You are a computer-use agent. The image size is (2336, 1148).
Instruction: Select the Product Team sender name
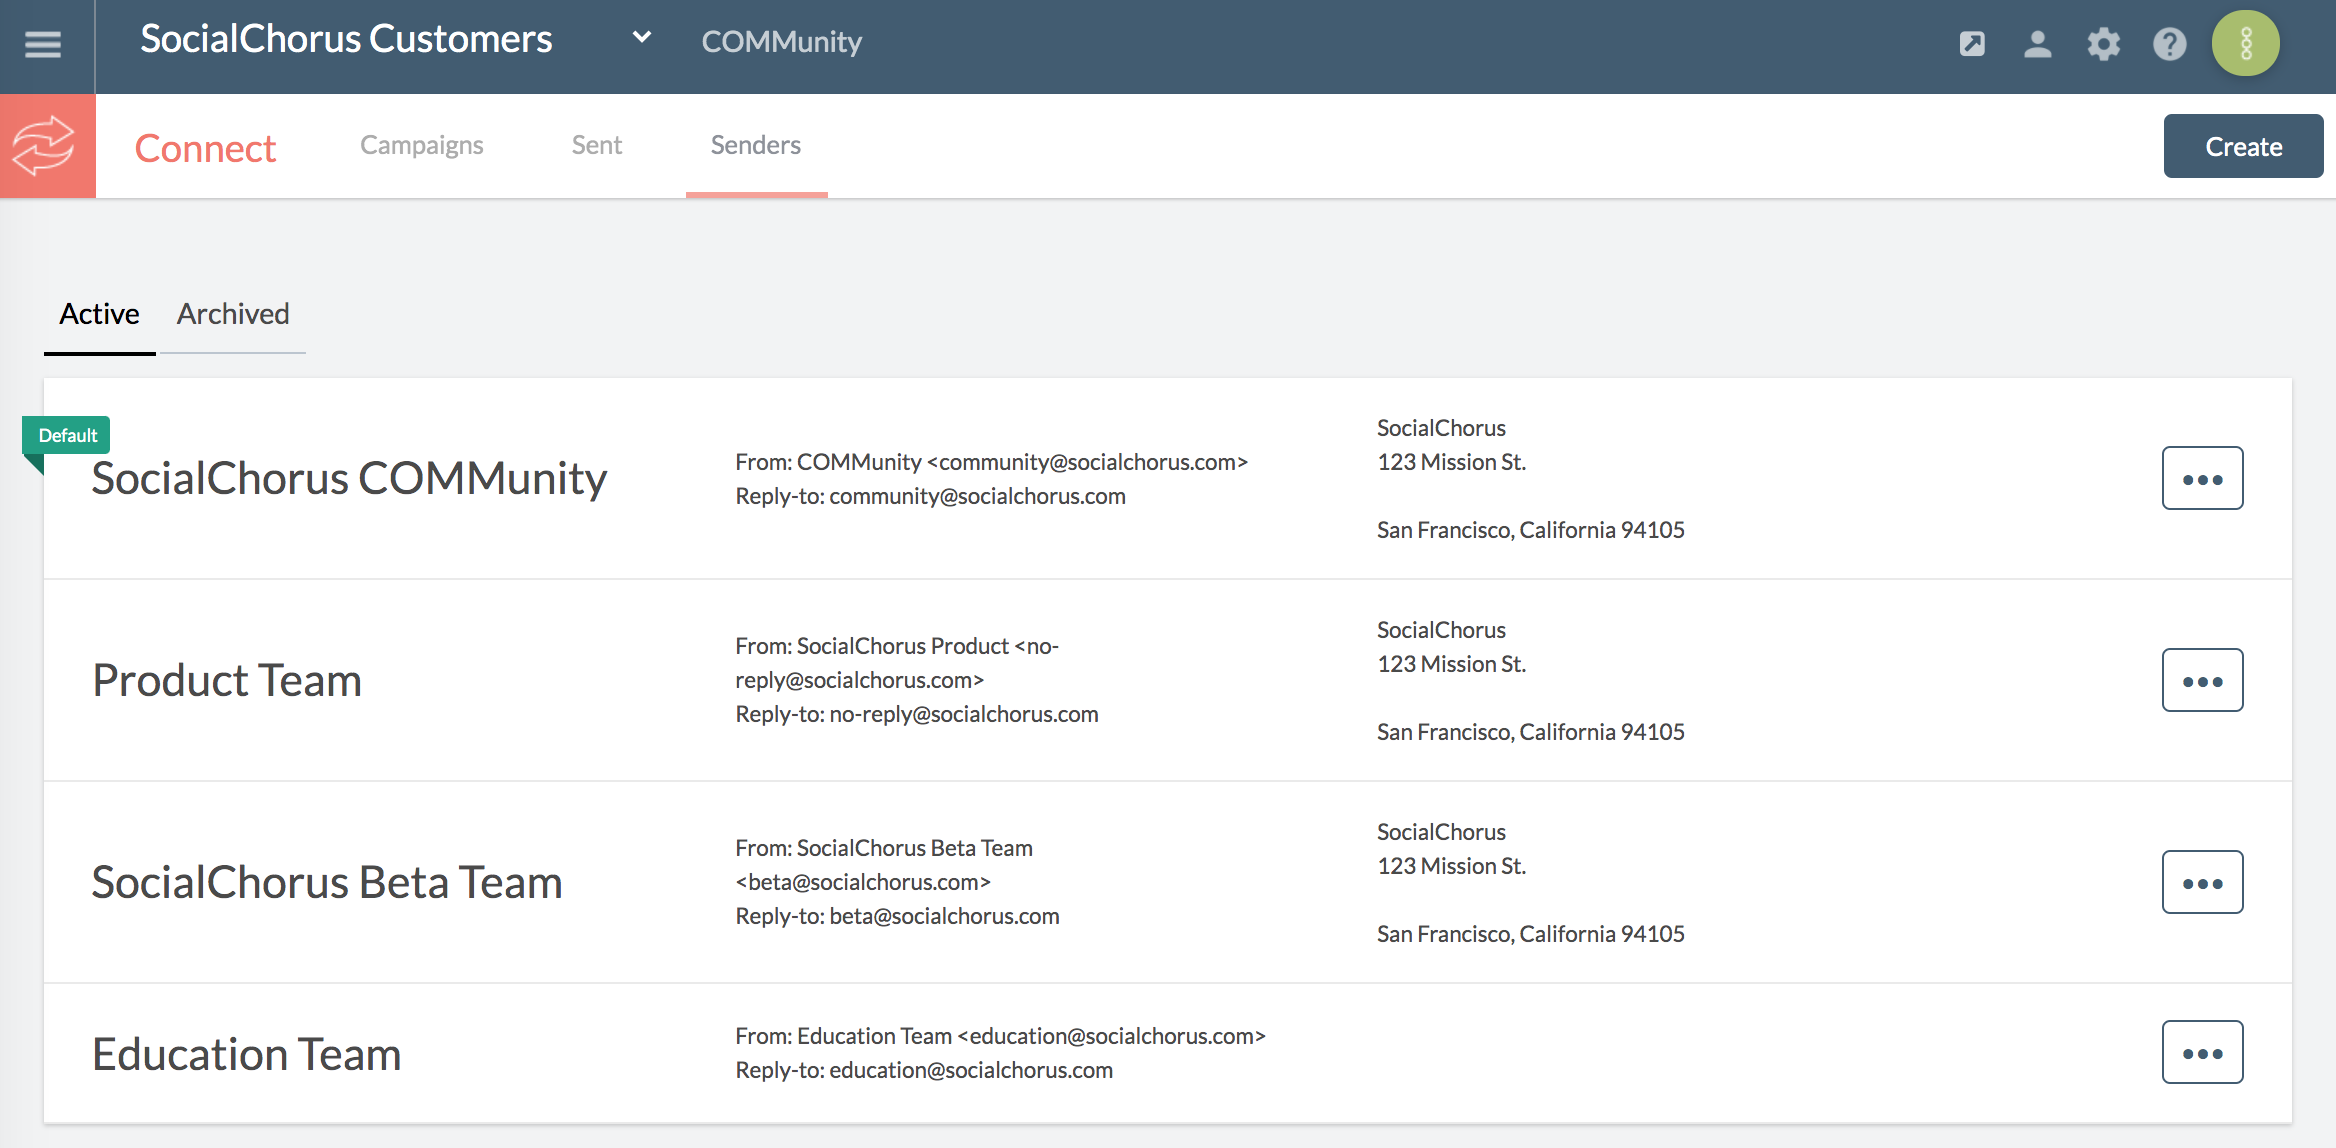click(227, 680)
